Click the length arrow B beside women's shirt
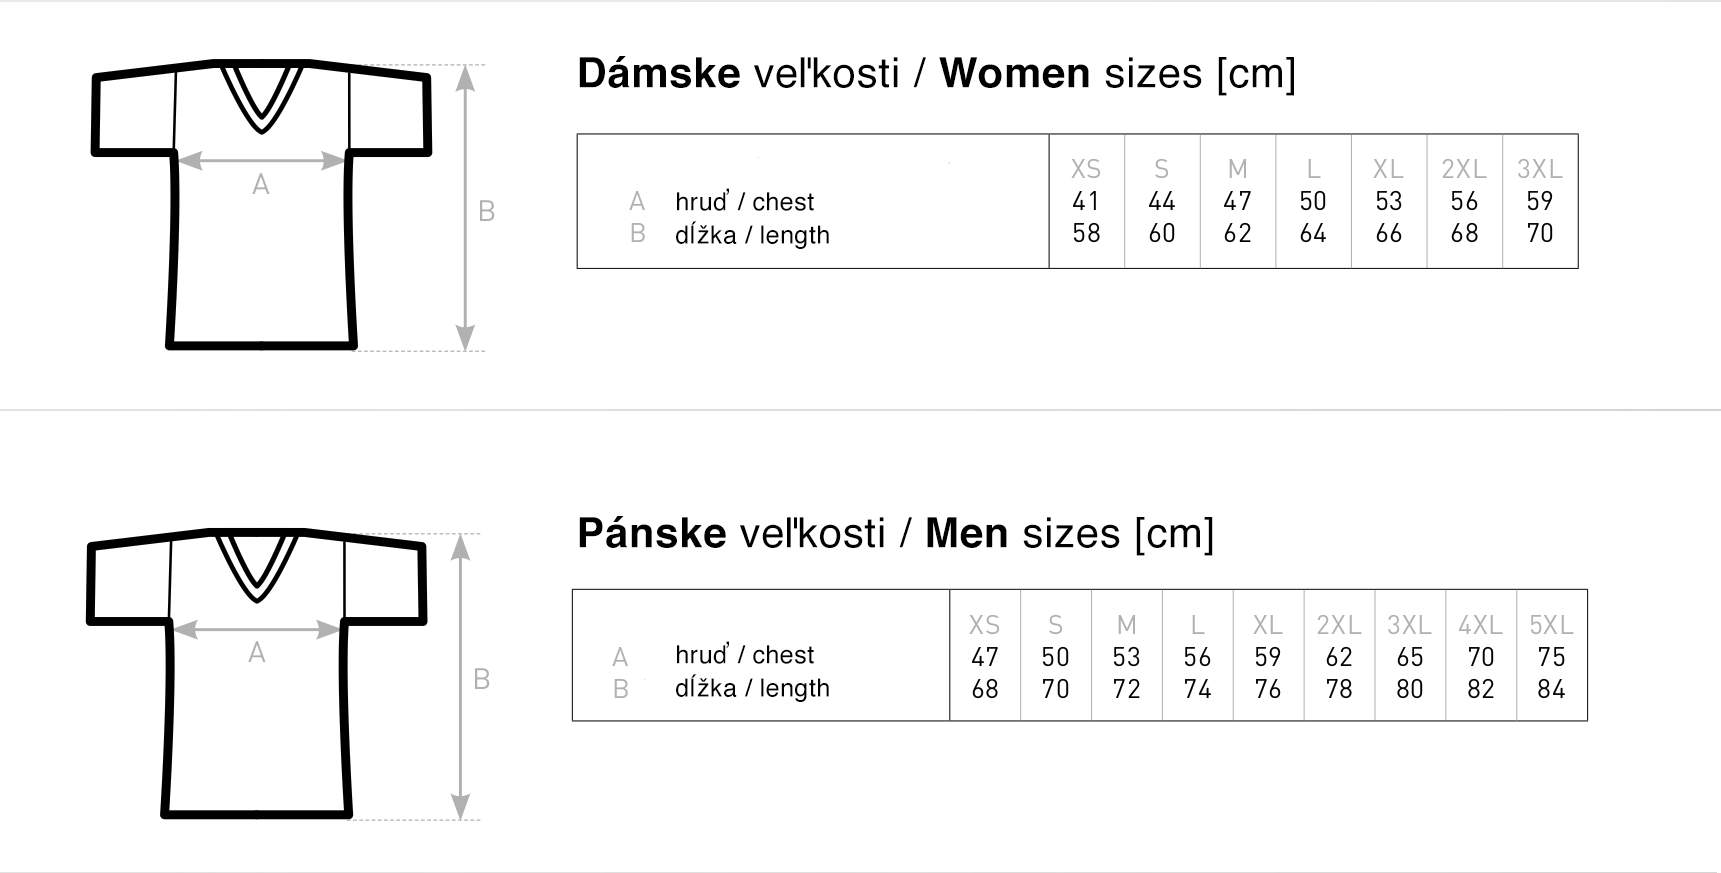The width and height of the screenshot is (1721, 873). click(x=465, y=208)
